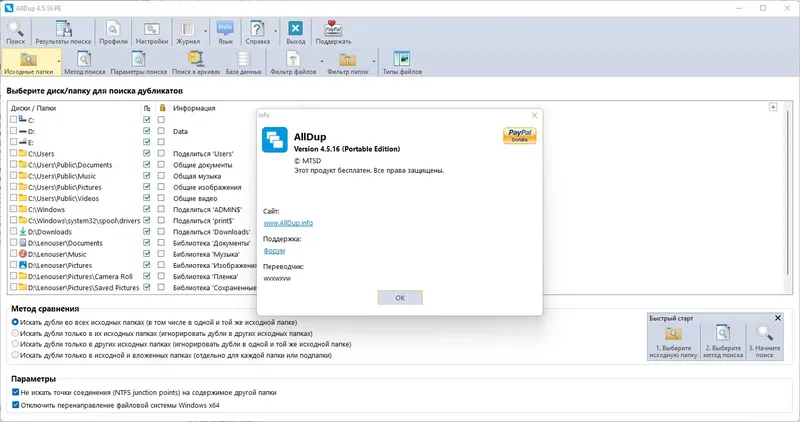Select radio дубли только в исходной и вложенных папках
The width and height of the screenshot is (800, 422).
(x=15, y=355)
